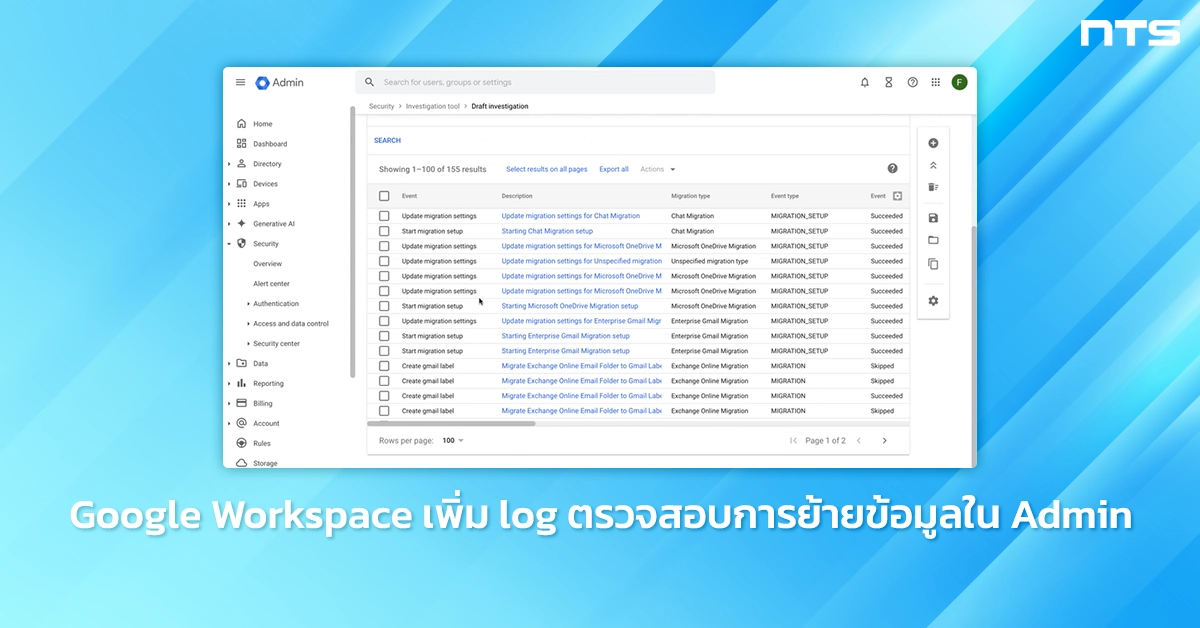The height and width of the screenshot is (628, 1200).
Task: Select Apps in the sidebar
Action: coord(261,204)
